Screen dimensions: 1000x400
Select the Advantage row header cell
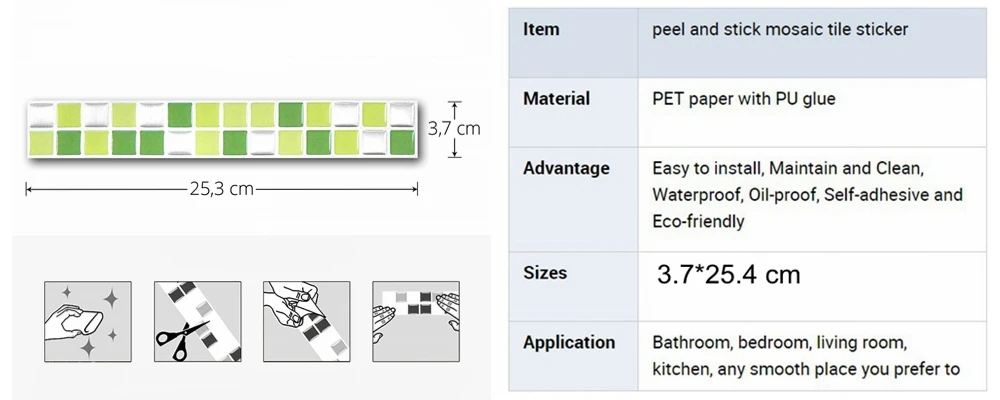pyautogui.click(x=573, y=199)
